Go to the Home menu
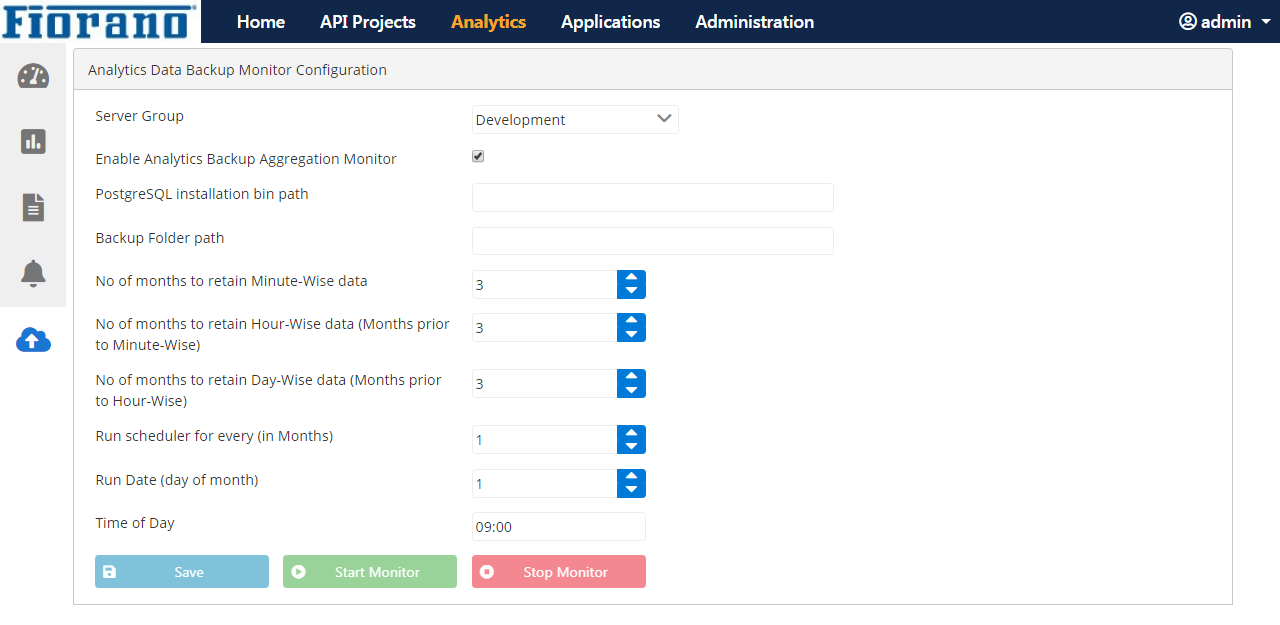1280x625 pixels. click(261, 22)
